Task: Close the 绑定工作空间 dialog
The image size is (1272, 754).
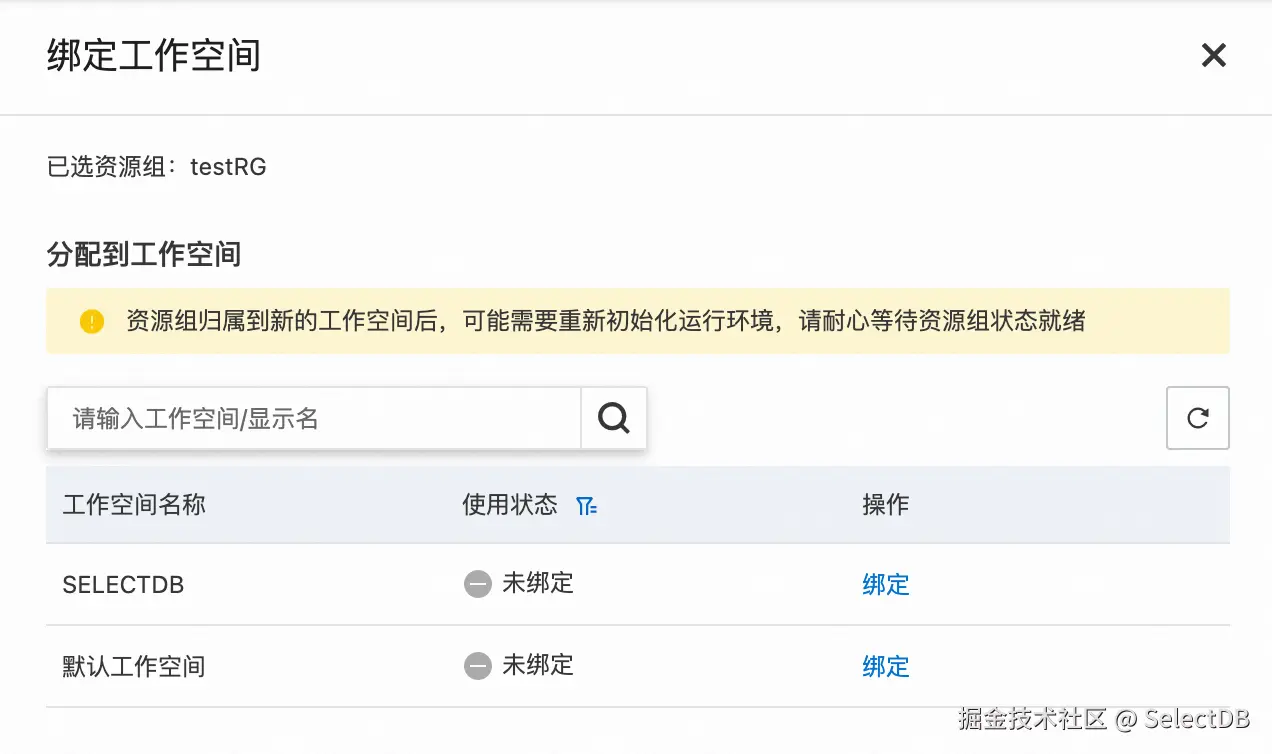Action: tap(1213, 55)
